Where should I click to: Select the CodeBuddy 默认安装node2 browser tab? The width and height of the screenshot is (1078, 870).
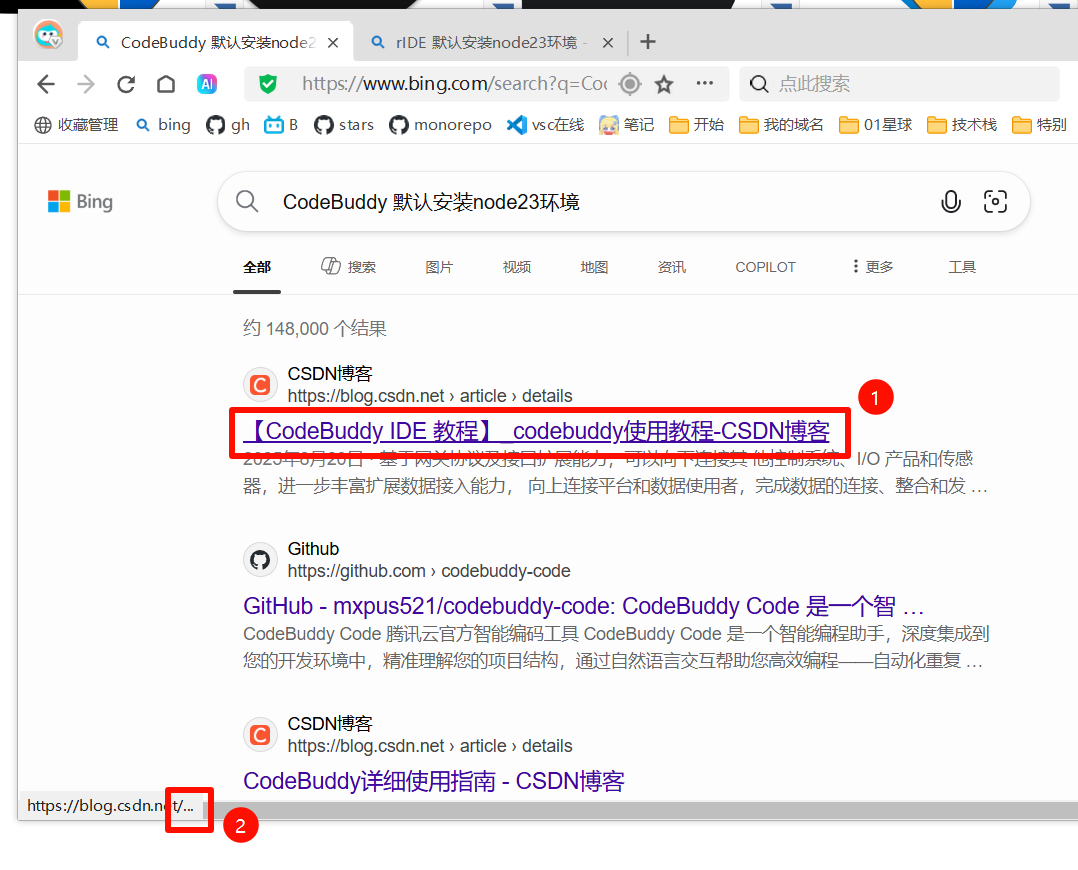click(x=216, y=42)
